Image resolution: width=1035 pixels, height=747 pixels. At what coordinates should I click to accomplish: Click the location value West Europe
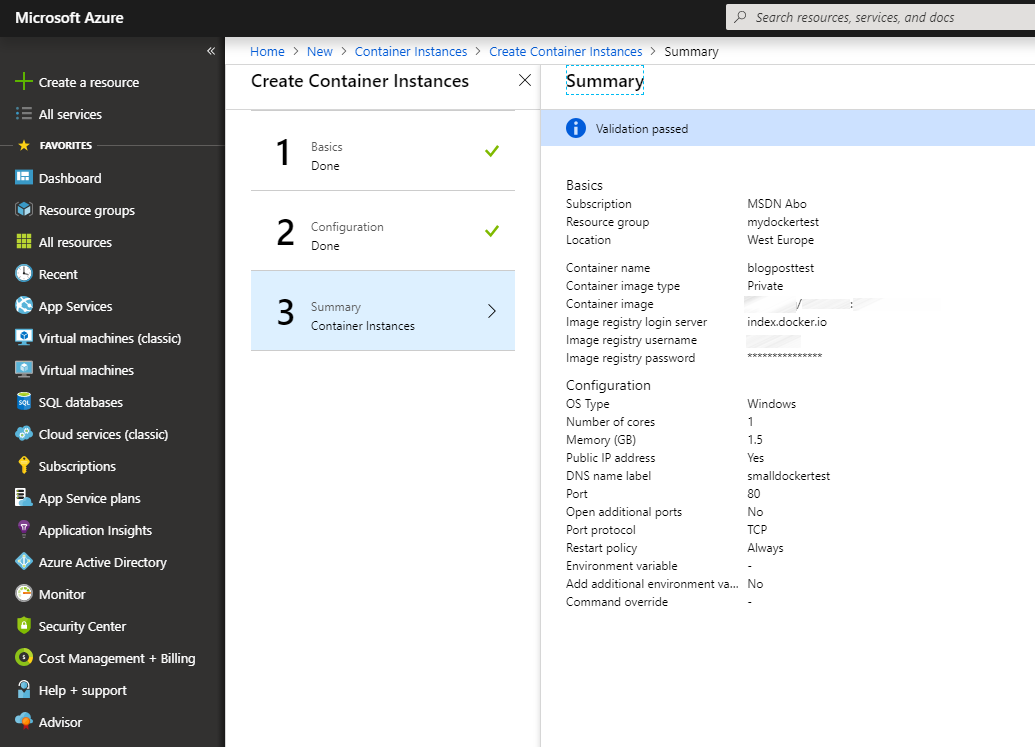(780, 240)
